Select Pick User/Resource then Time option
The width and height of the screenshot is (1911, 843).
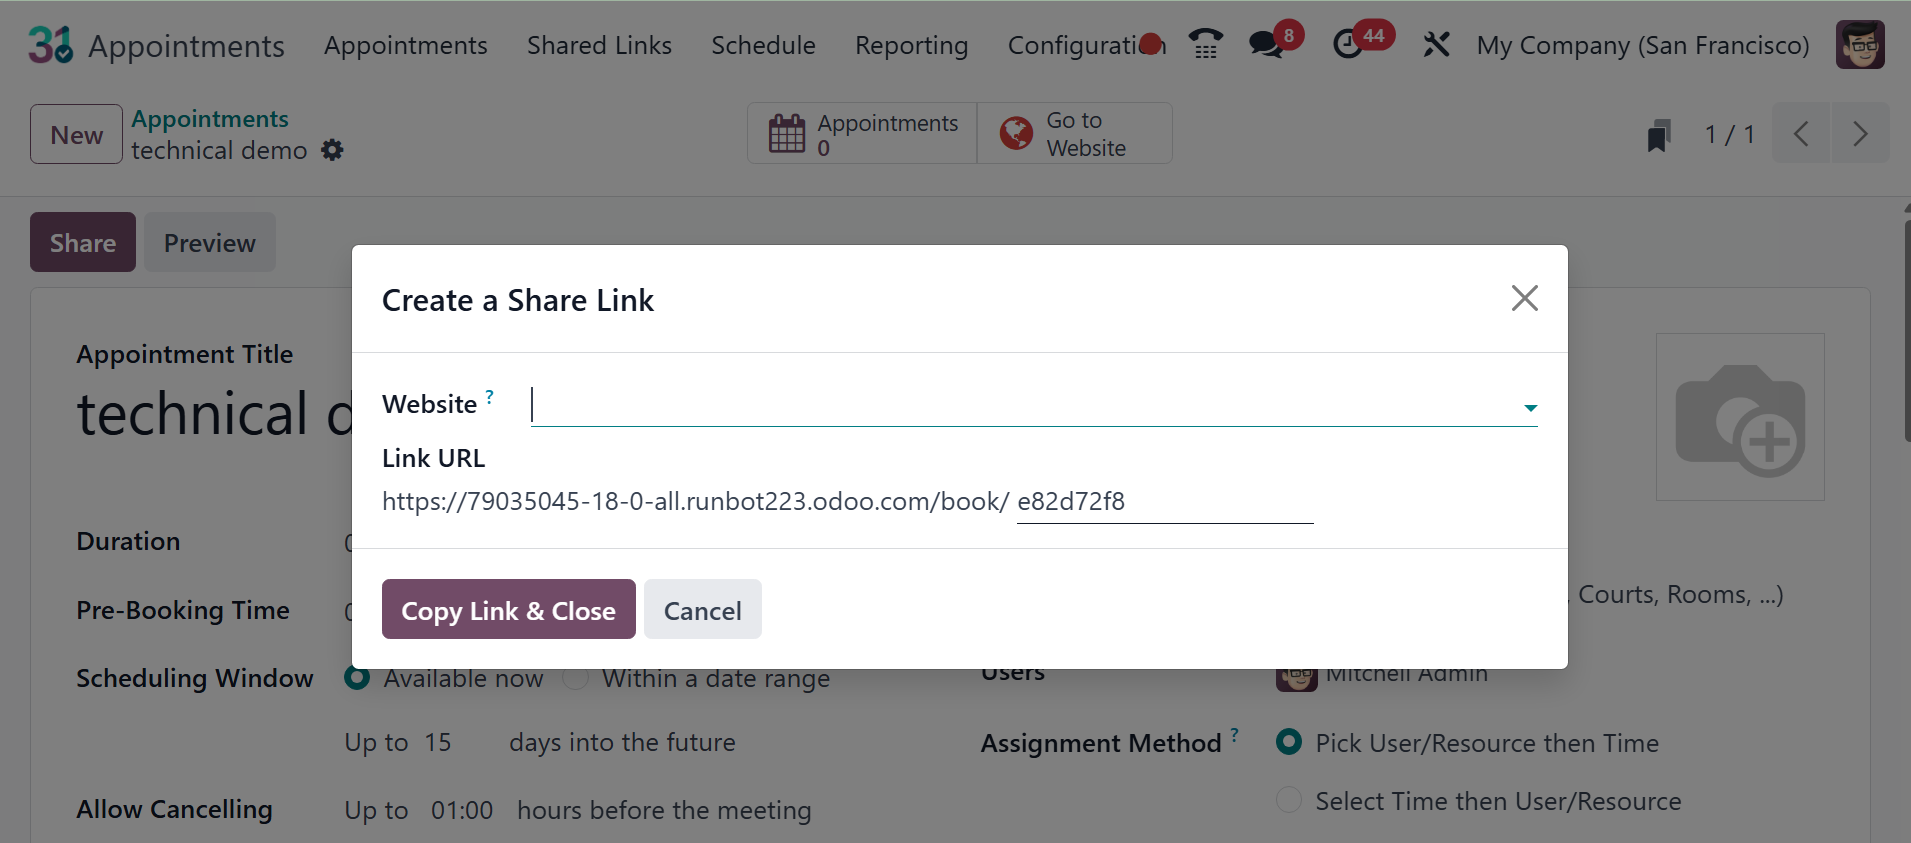1289,742
